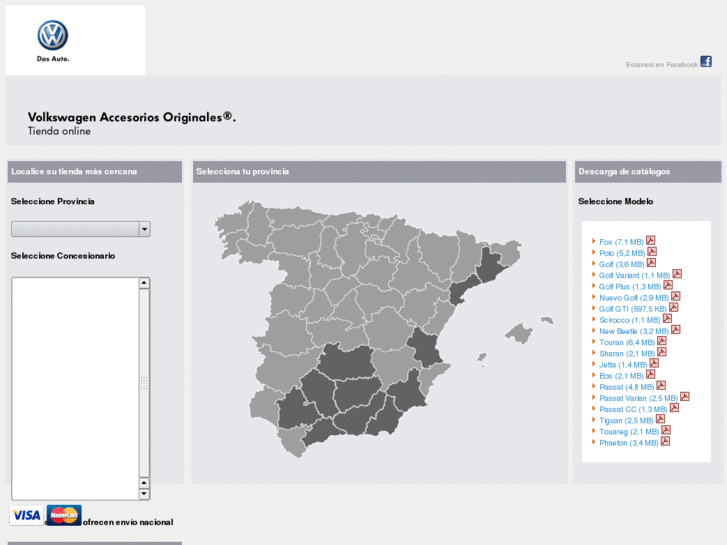The height and width of the screenshot is (545, 727).
Task: Click the PDF icon for Touareg
Action: pos(666,430)
